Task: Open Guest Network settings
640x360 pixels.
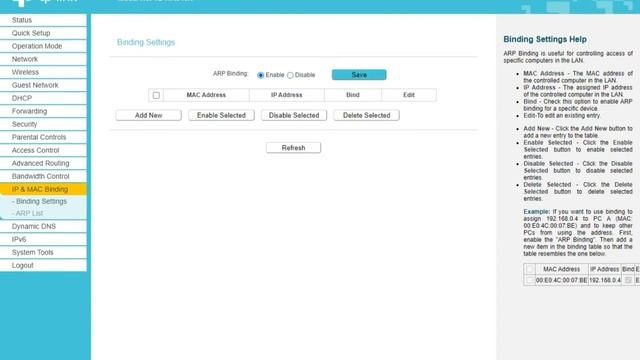Action: click(43, 85)
